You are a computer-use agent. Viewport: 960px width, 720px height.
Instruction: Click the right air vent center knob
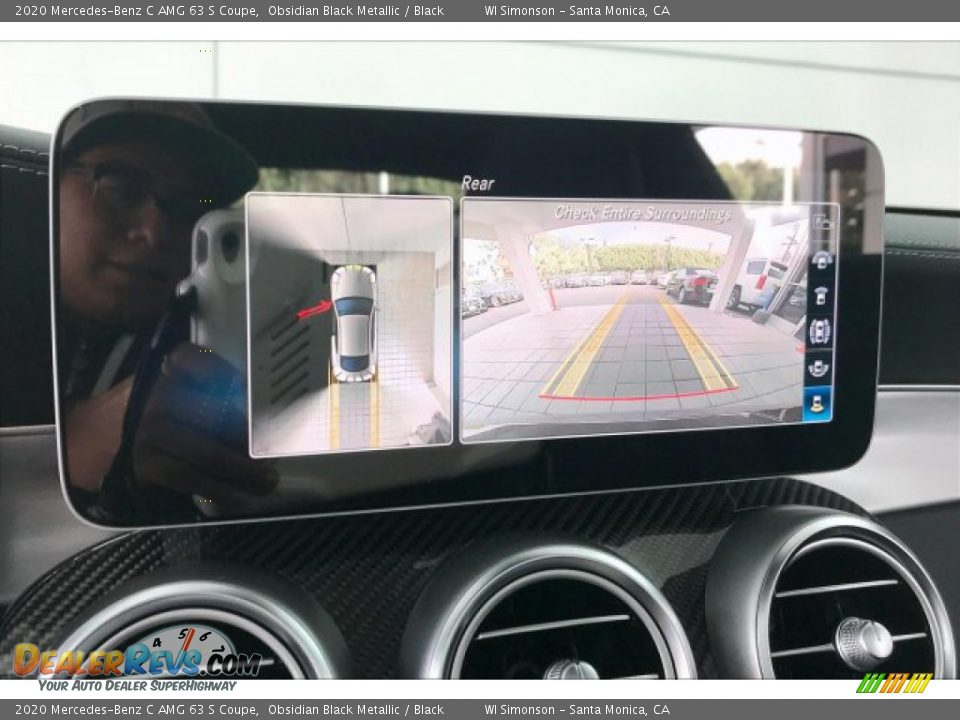click(863, 642)
